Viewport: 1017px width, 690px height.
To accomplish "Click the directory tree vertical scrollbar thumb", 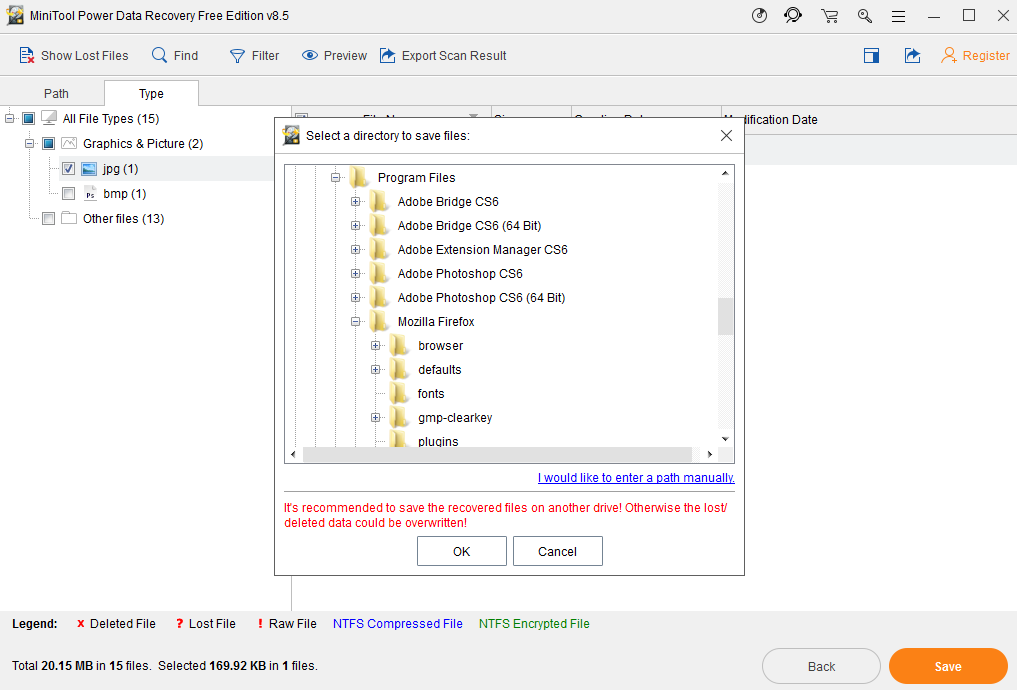I will [x=725, y=316].
